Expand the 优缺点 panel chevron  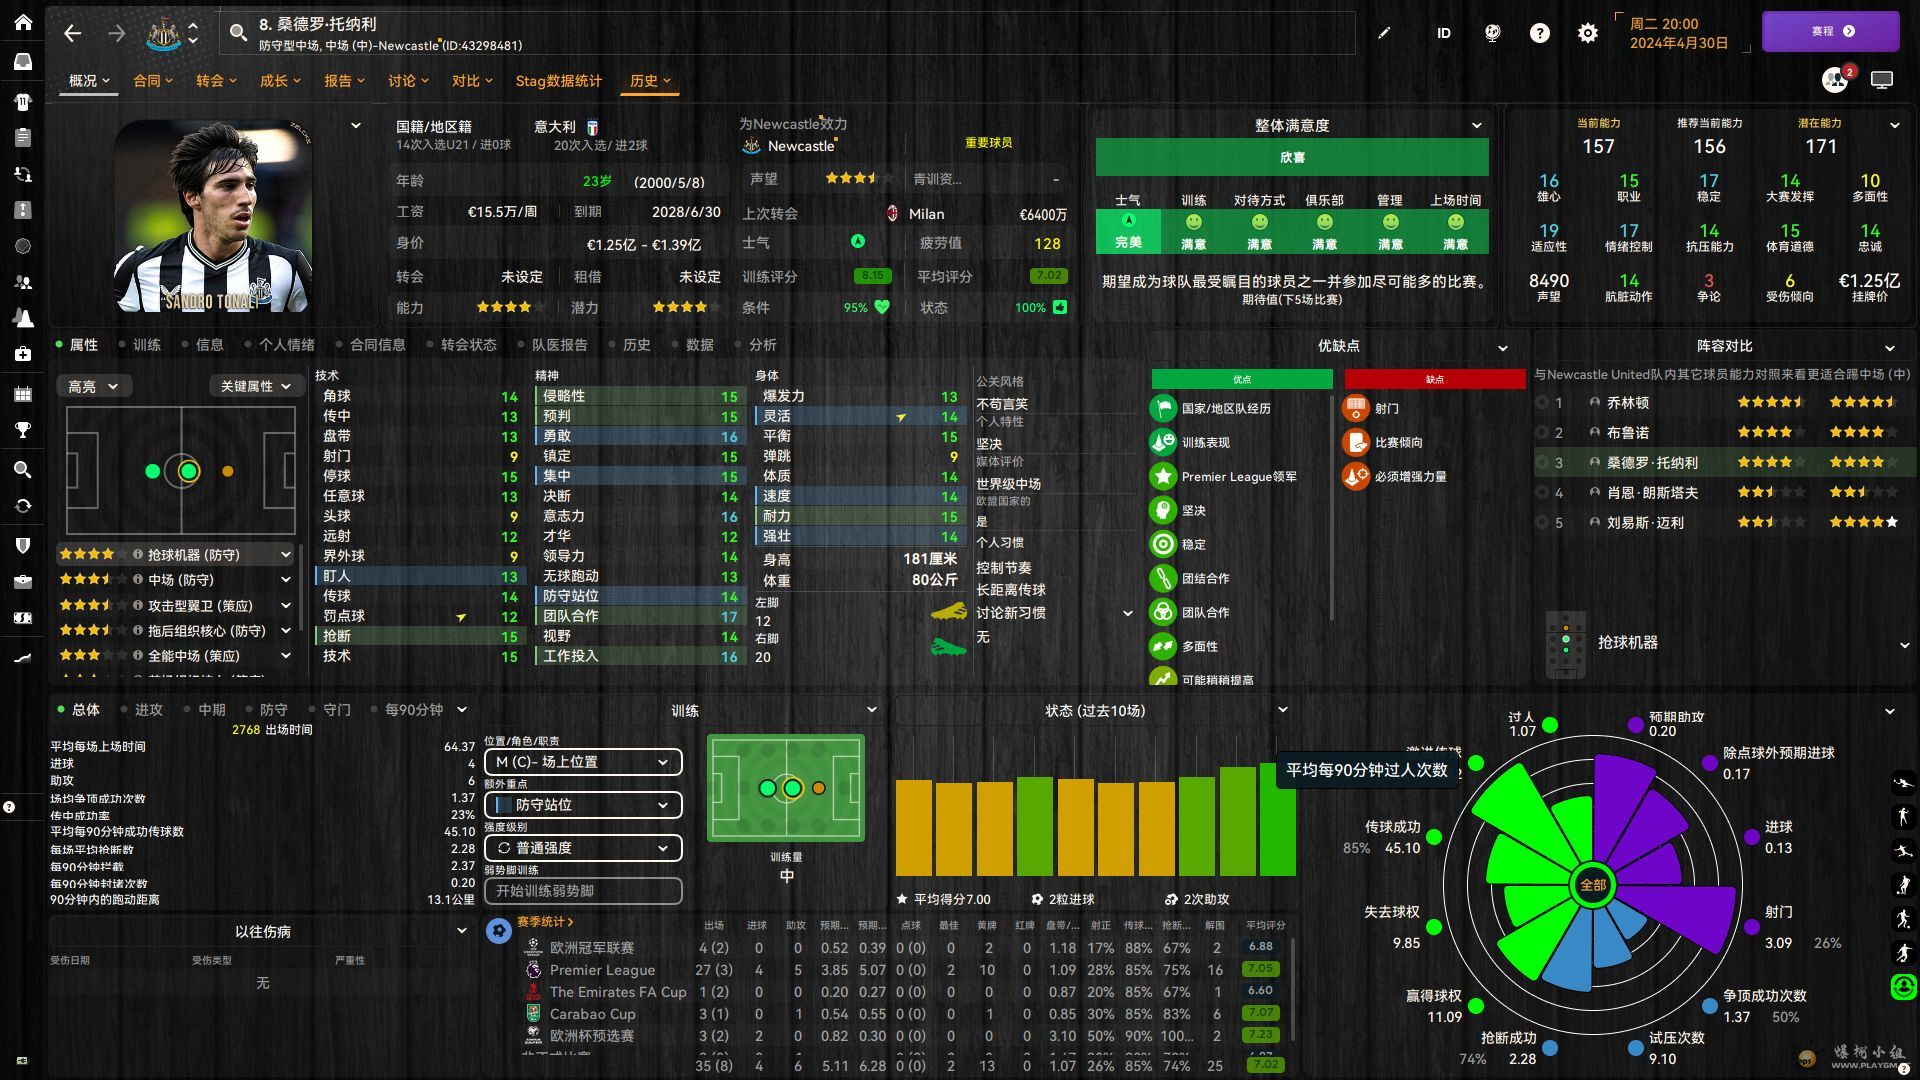[1503, 347]
